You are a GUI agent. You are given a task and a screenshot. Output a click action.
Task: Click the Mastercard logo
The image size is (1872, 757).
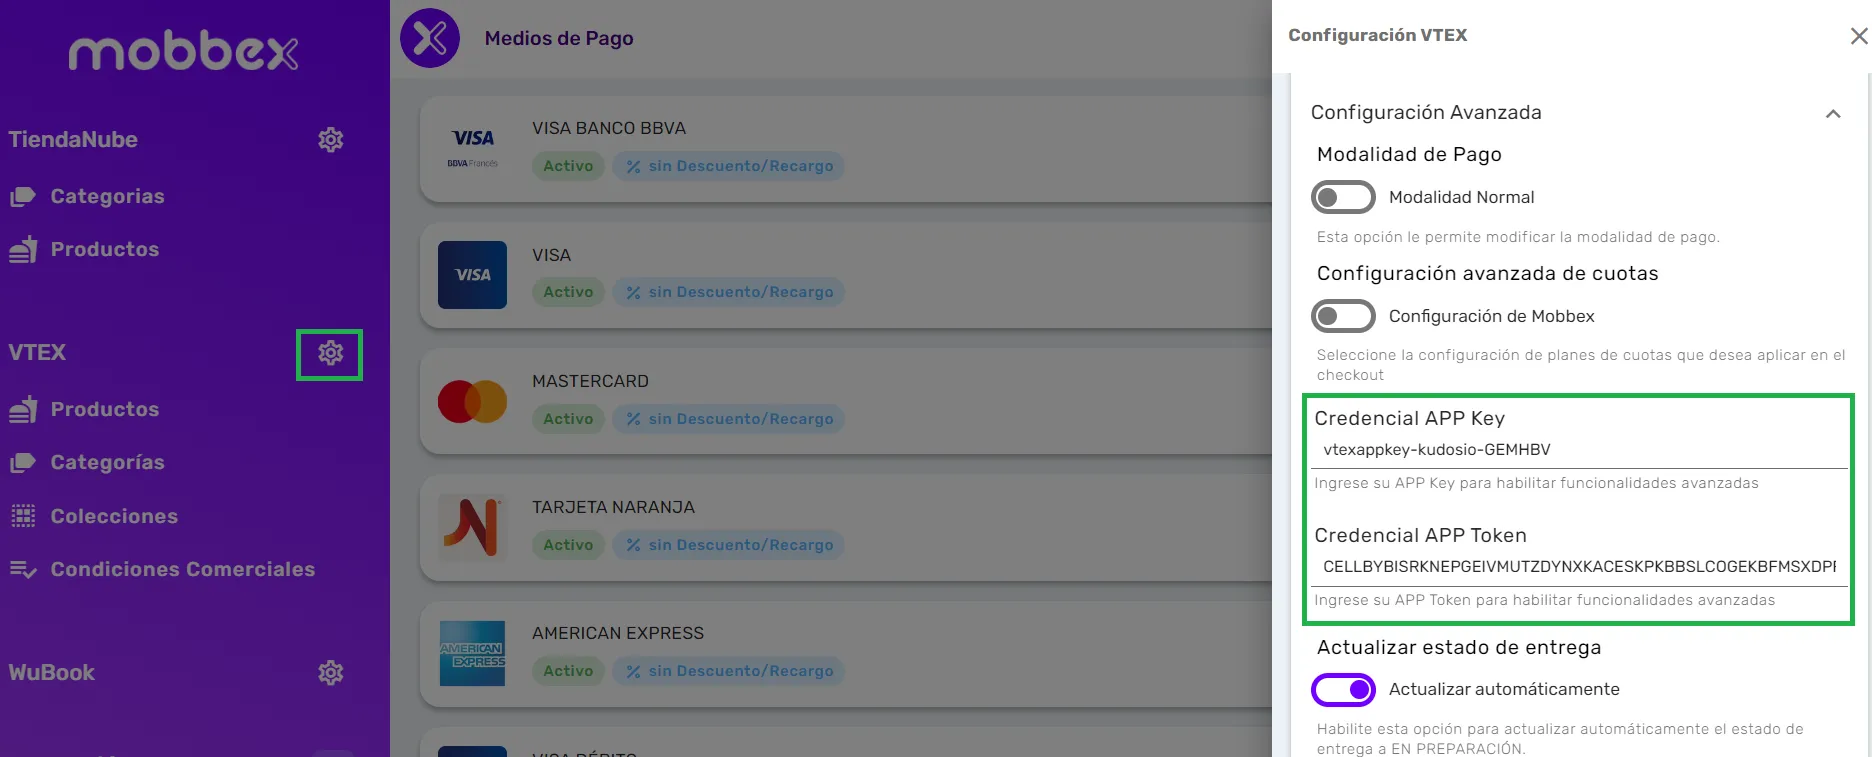coord(473,401)
